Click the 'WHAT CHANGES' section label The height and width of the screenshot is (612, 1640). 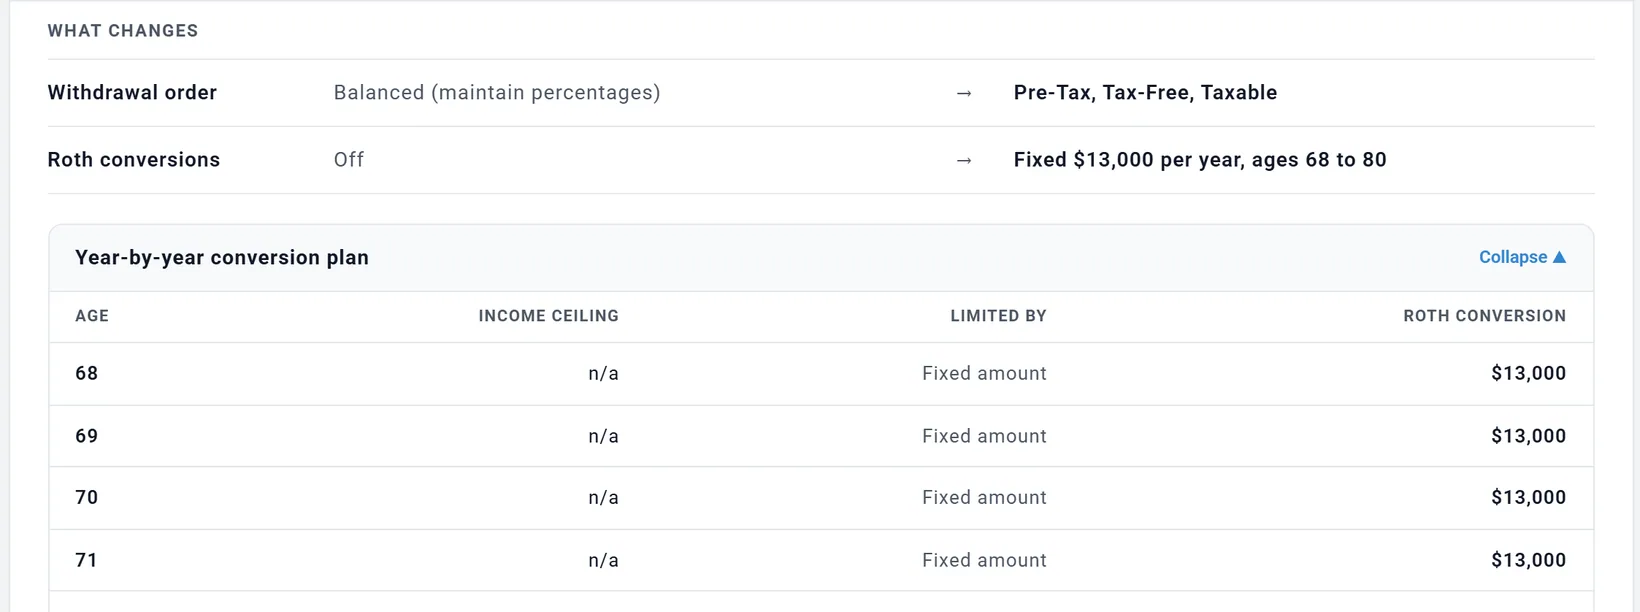point(123,30)
